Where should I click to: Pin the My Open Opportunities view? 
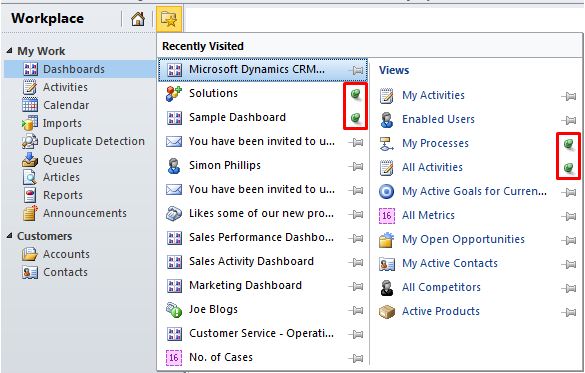coord(569,240)
